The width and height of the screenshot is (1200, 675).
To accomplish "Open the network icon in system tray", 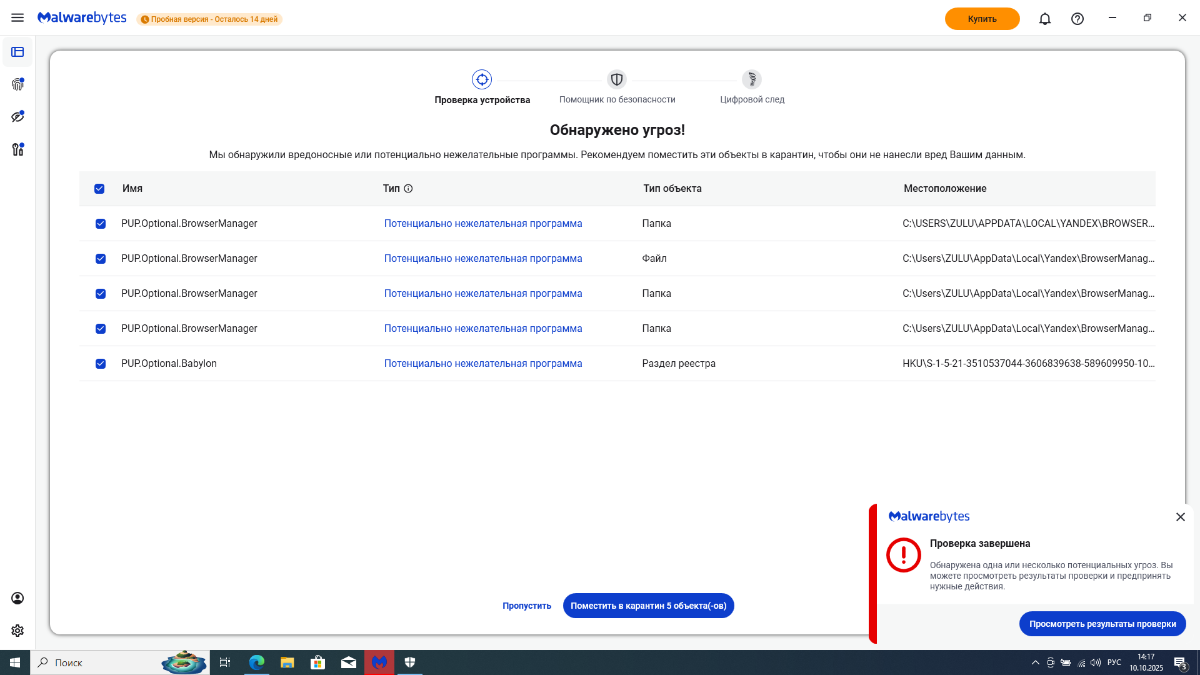I will [x=1081, y=663].
